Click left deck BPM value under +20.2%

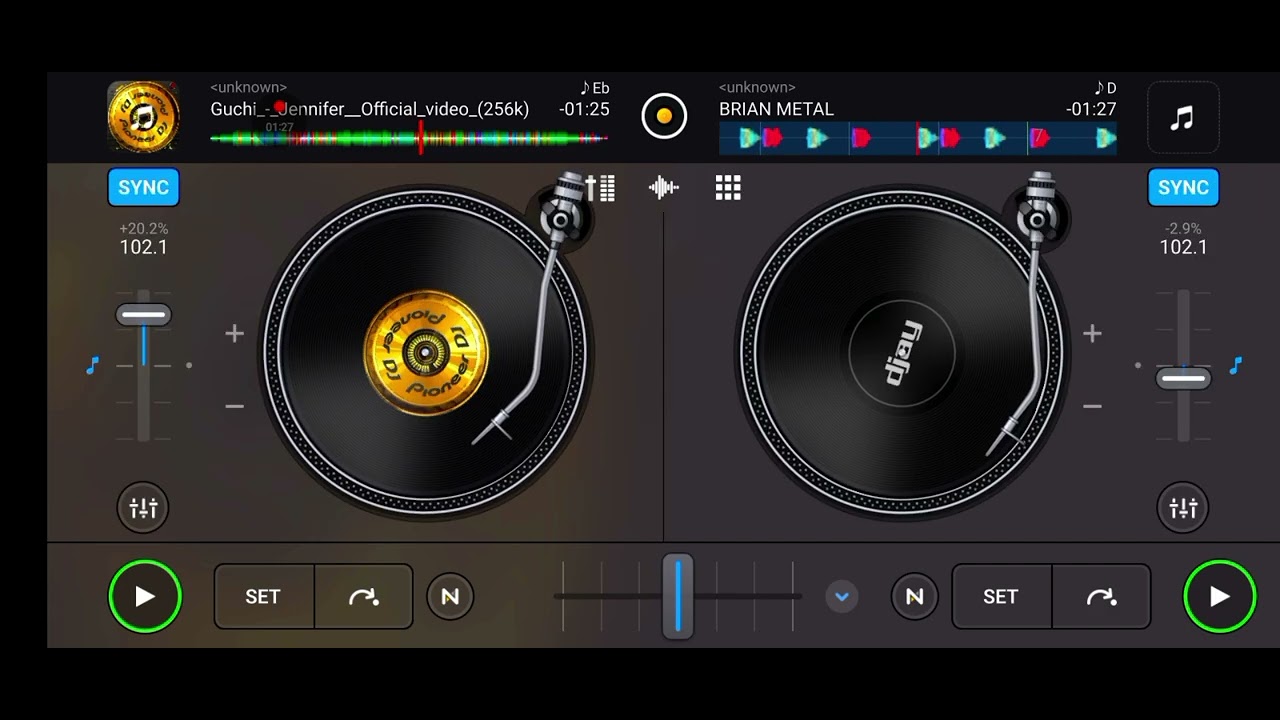143,247
